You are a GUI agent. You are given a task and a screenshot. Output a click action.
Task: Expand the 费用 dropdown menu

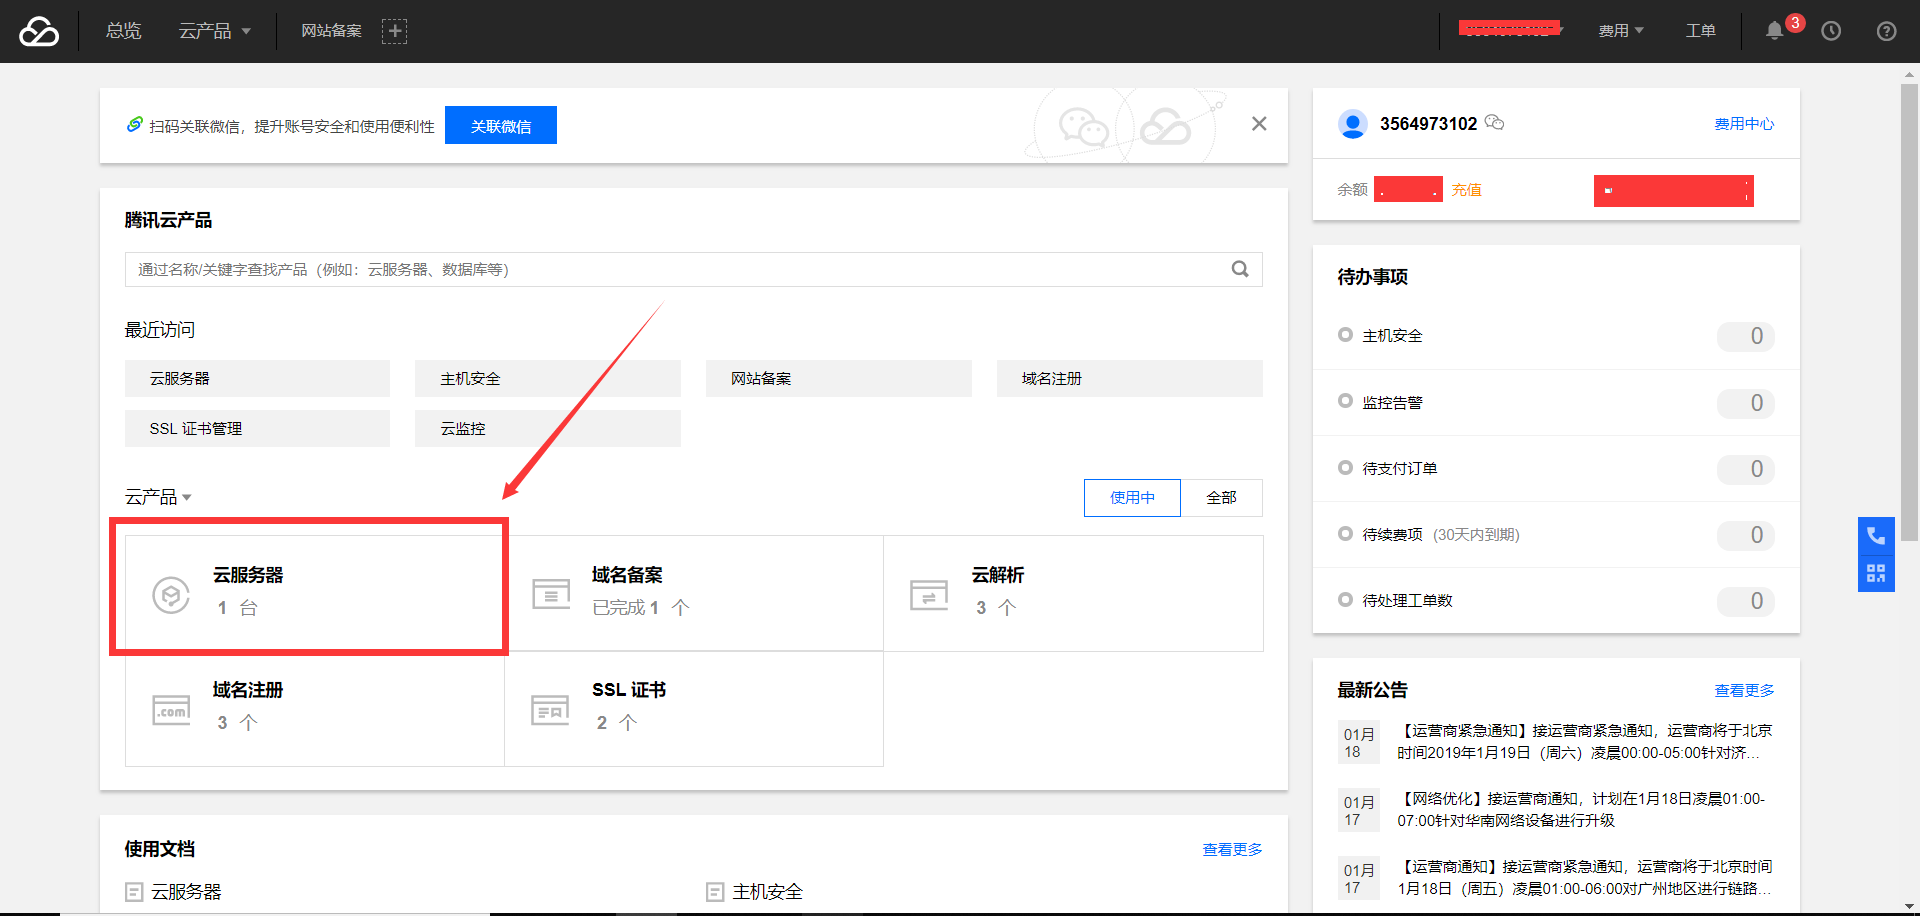[1621, 31]
